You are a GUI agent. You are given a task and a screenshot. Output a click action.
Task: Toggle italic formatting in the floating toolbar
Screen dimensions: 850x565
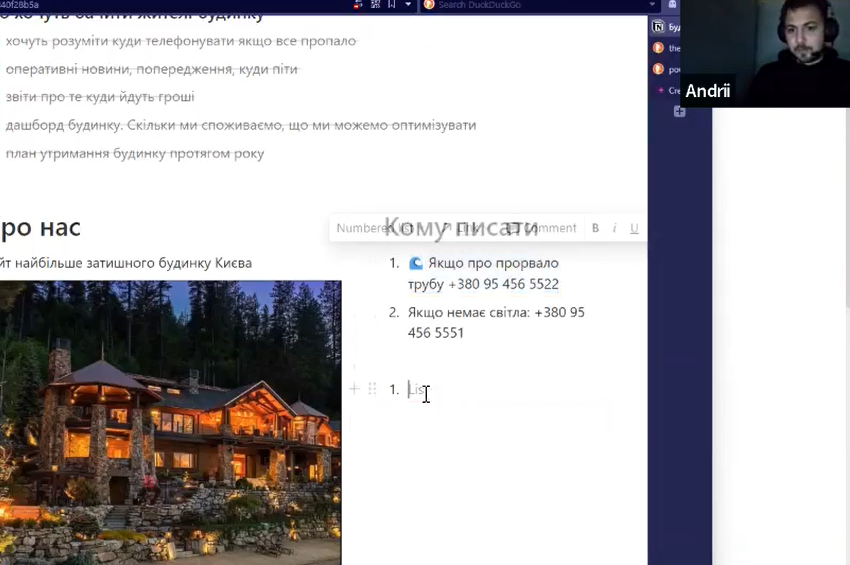point(614,228)
